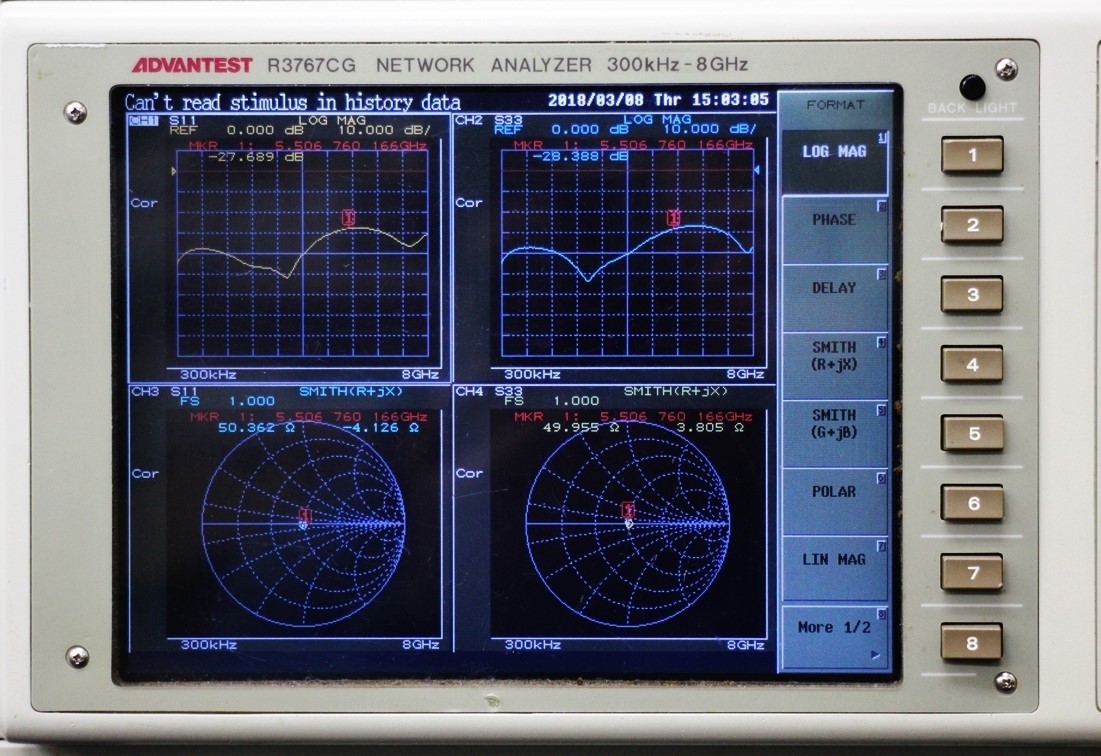Click the 3.805 Ω reactance reading

pyautogui.click(x=709, y=427)
